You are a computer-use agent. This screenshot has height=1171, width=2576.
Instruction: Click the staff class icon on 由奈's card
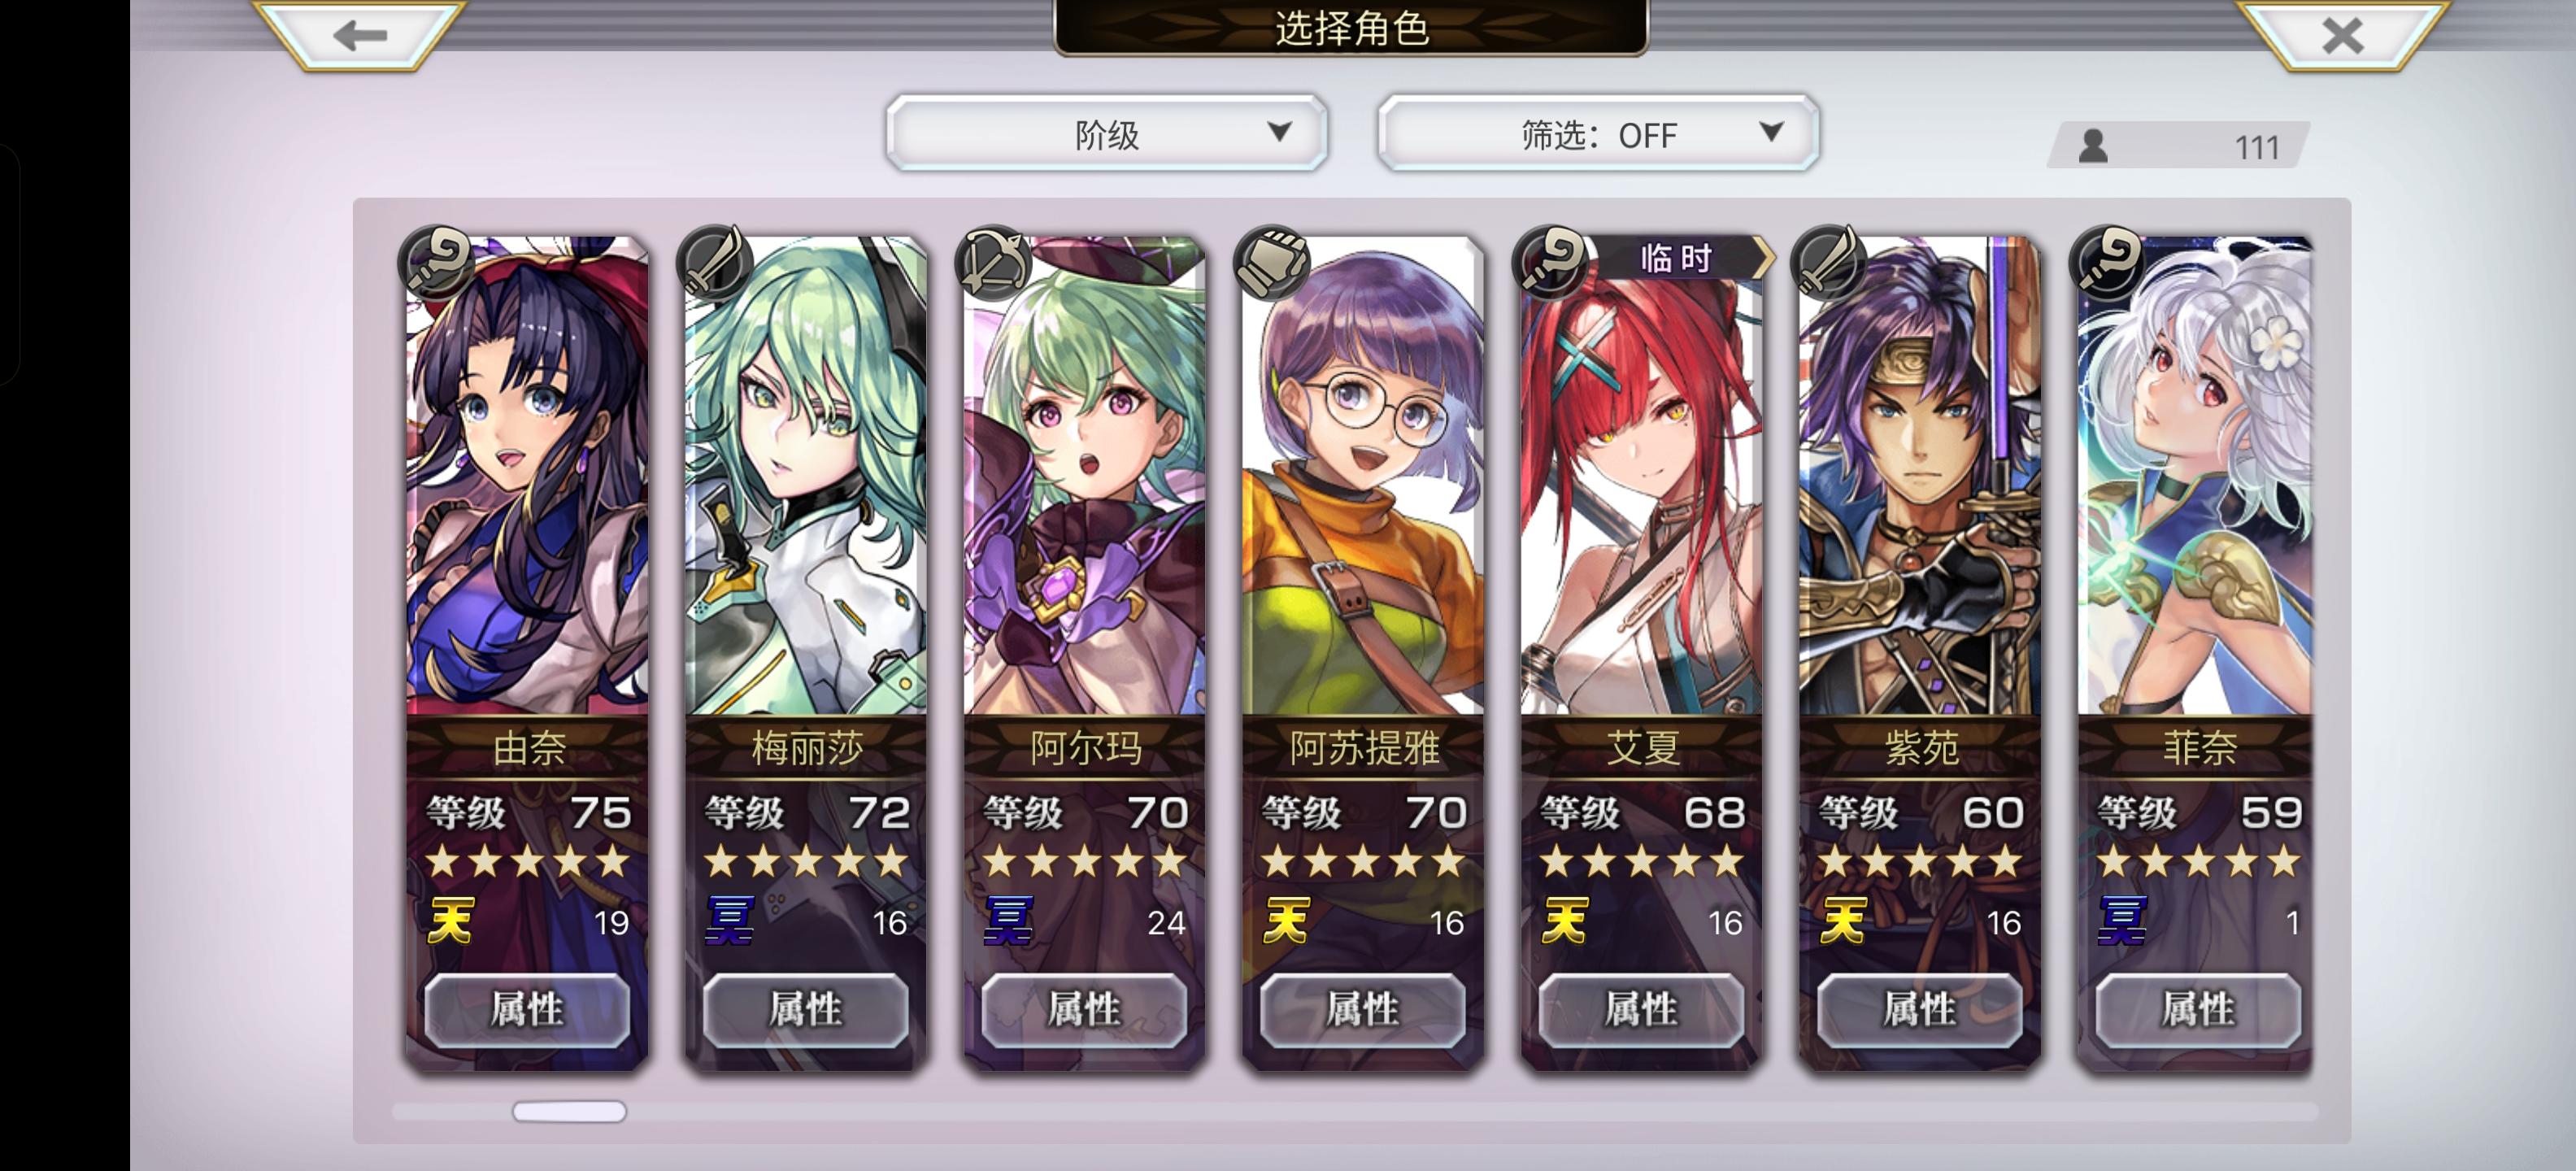tap(437, 261)
